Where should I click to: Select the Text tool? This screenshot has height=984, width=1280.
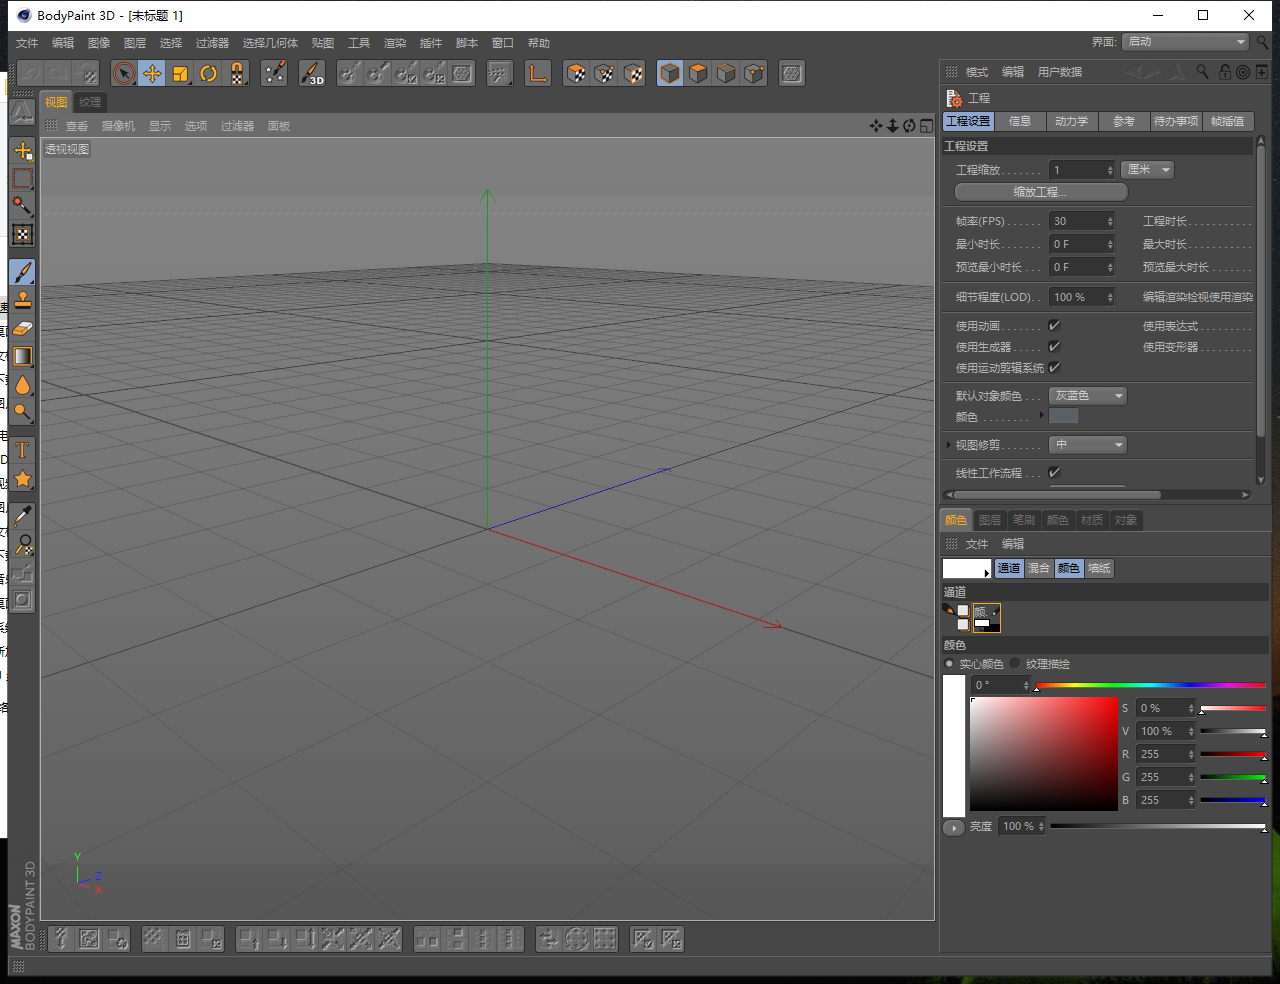(23, 451)
